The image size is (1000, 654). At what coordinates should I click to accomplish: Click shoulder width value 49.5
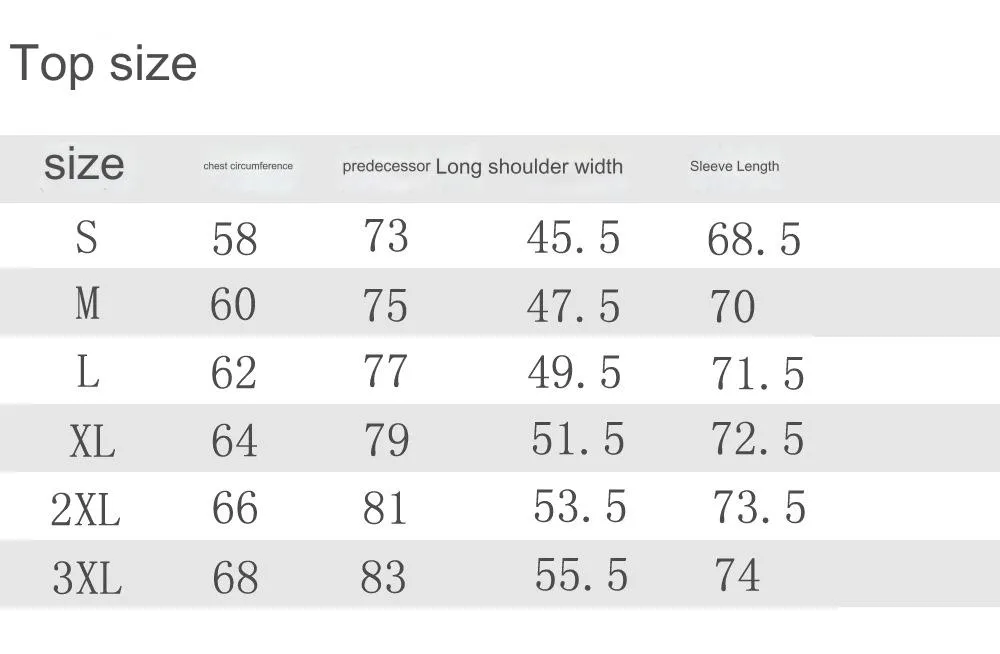(x=574, y=372)
